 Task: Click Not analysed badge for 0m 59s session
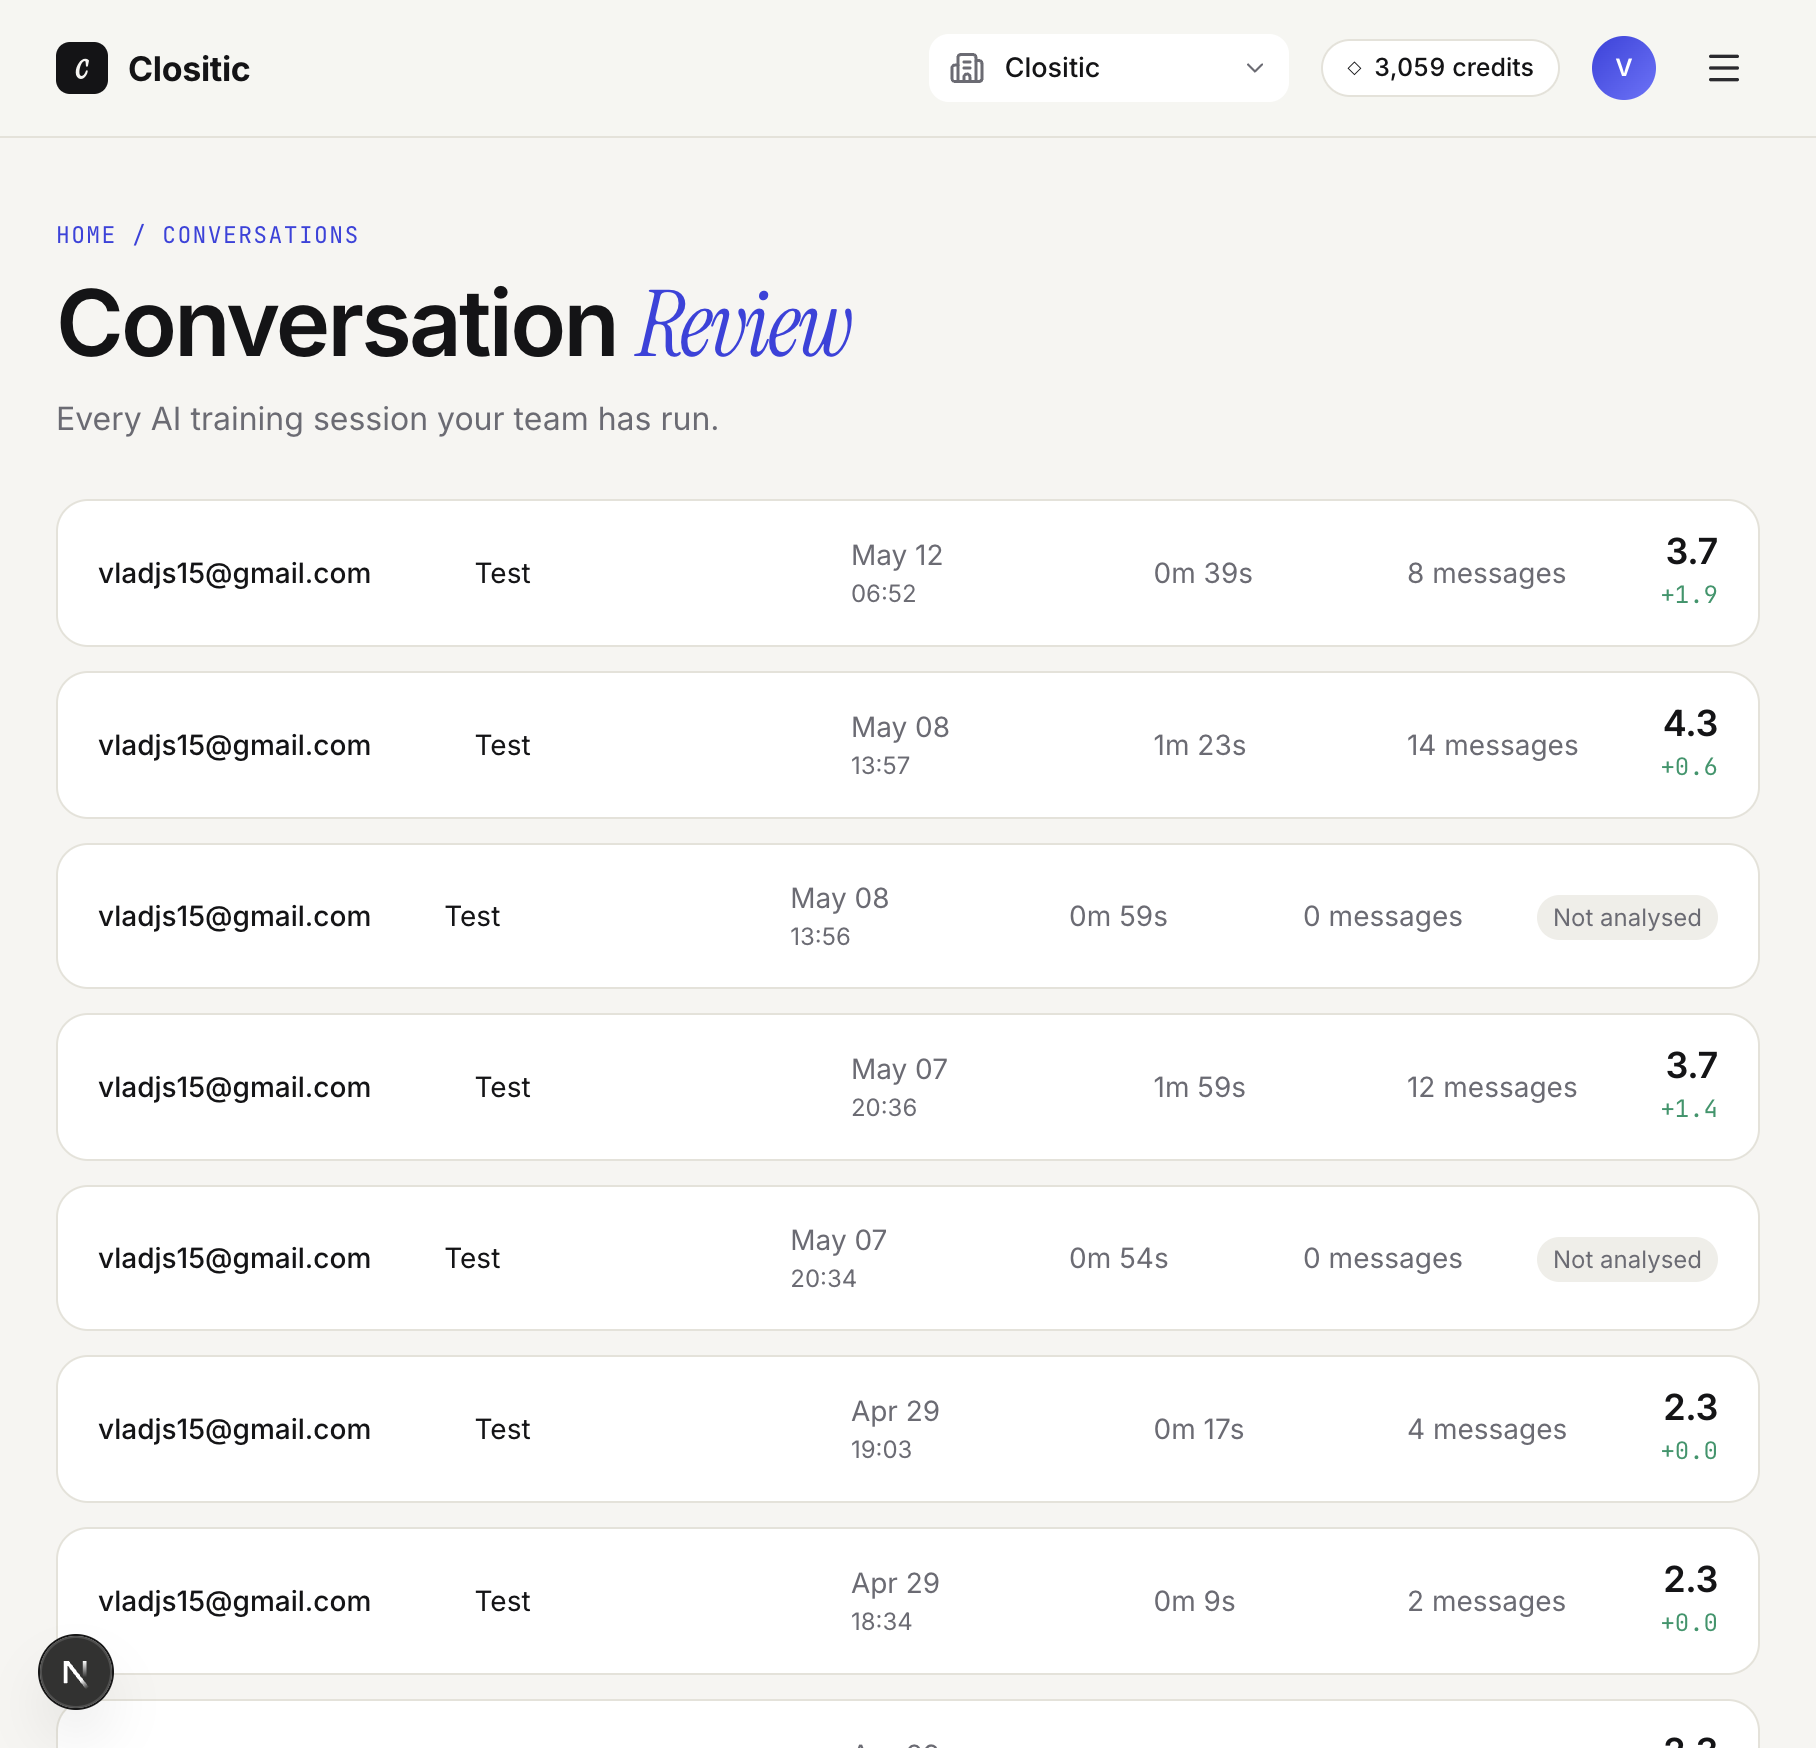1627,917
